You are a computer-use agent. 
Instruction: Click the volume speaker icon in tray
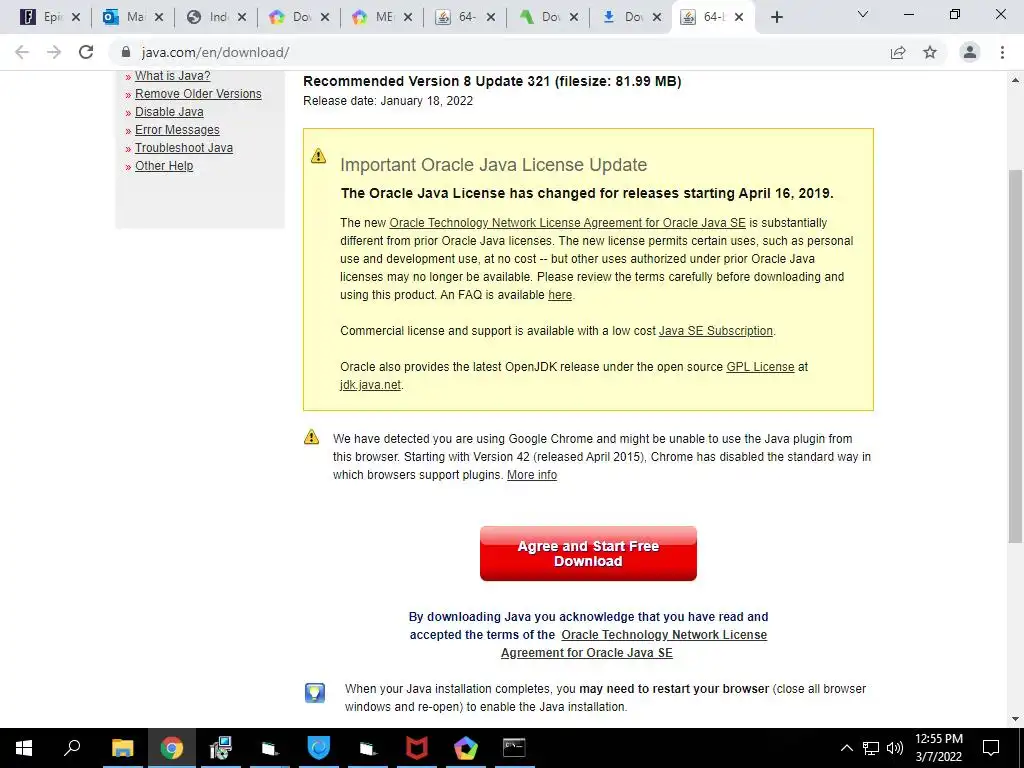[895, 748]
